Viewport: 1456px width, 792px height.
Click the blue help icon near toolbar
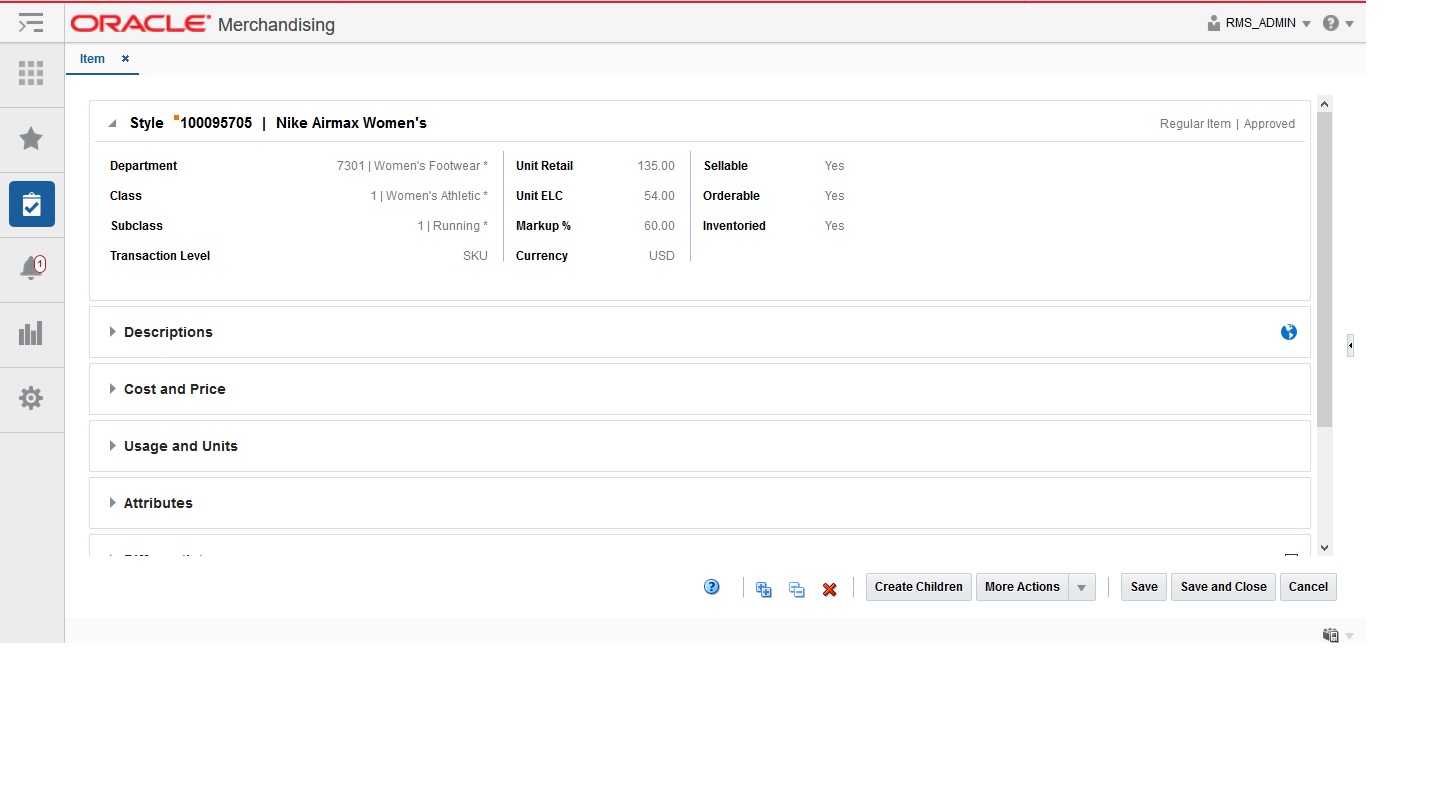coord(712,587)
